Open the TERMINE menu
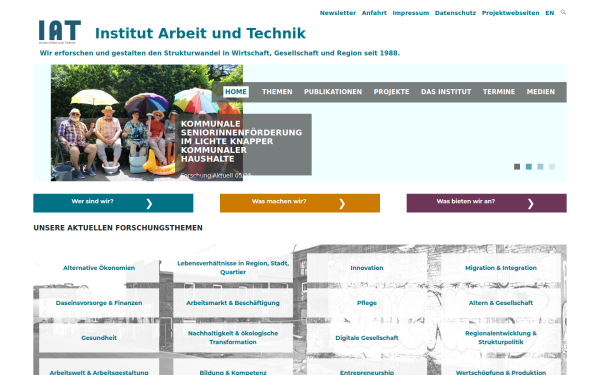 pos(499,92)
